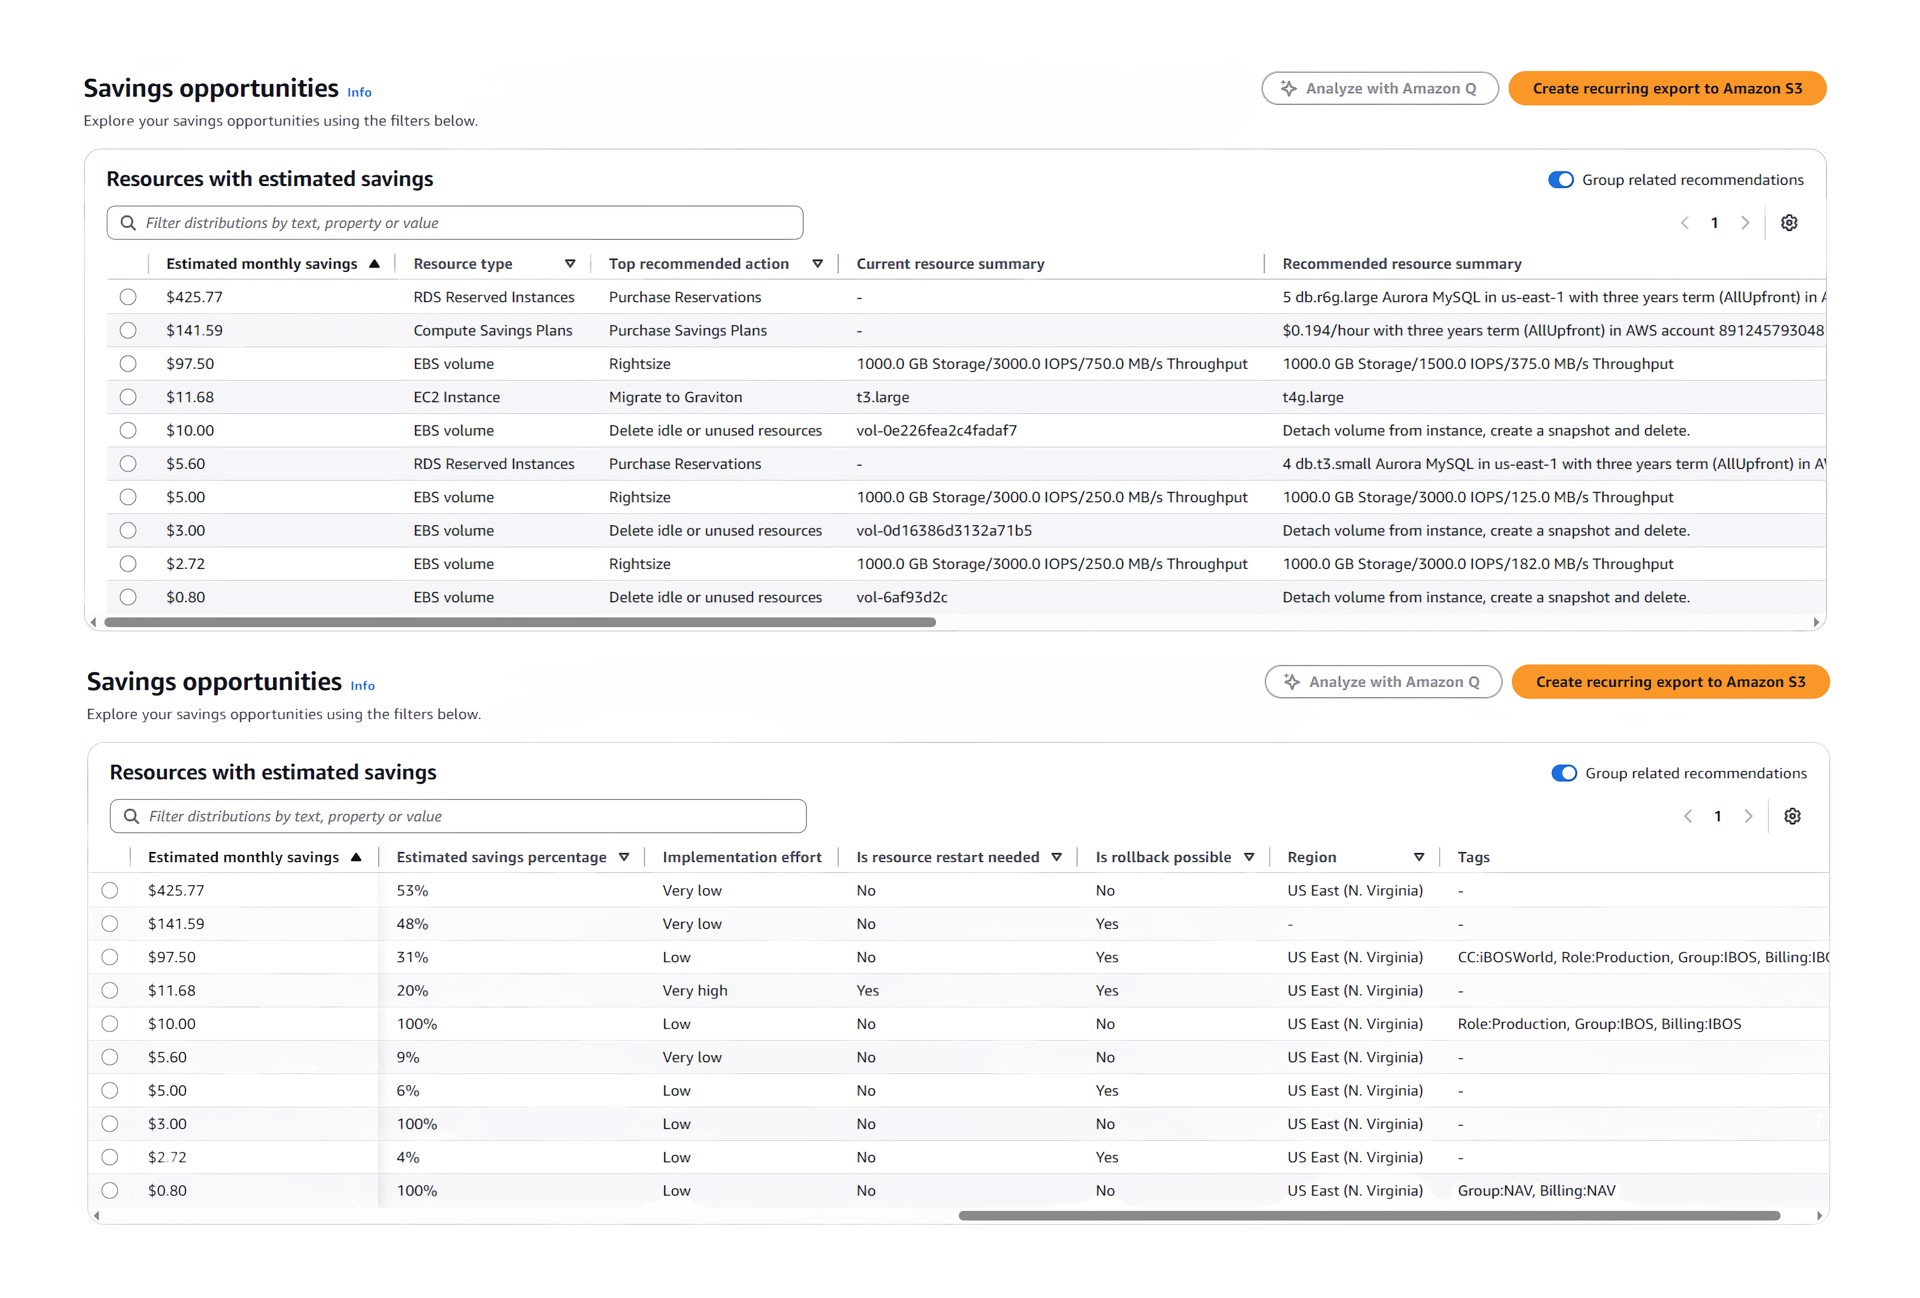Open Resource type column filter dropdown
This screenshot has width=1920, height=1298.
[570, 264]
